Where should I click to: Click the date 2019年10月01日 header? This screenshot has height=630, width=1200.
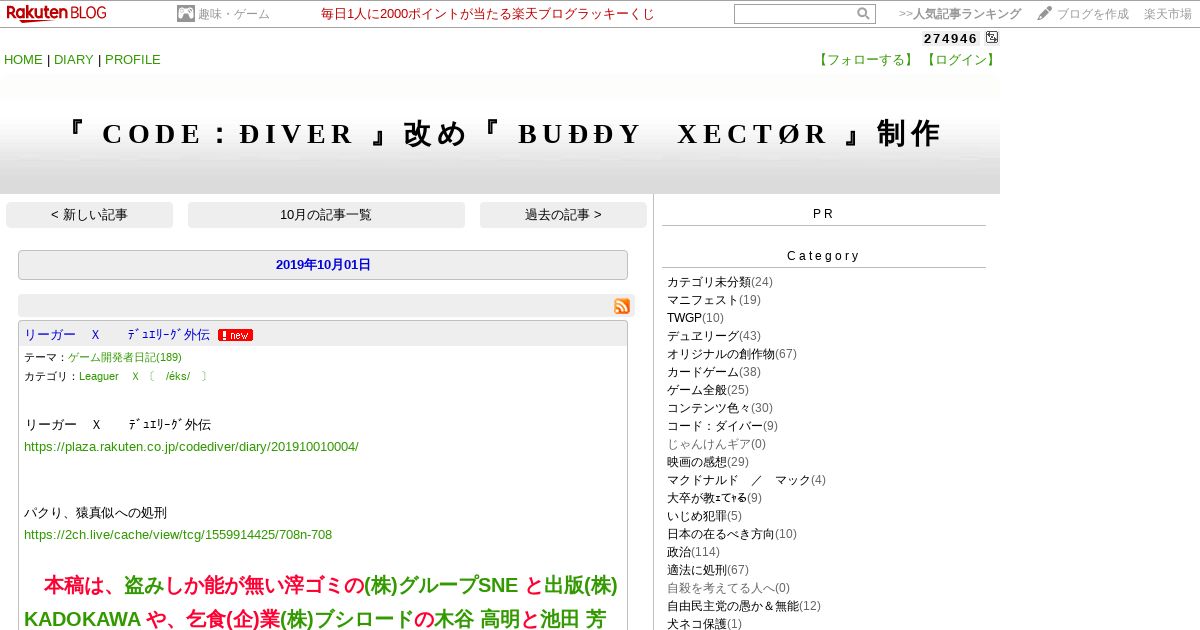point(323,265)
